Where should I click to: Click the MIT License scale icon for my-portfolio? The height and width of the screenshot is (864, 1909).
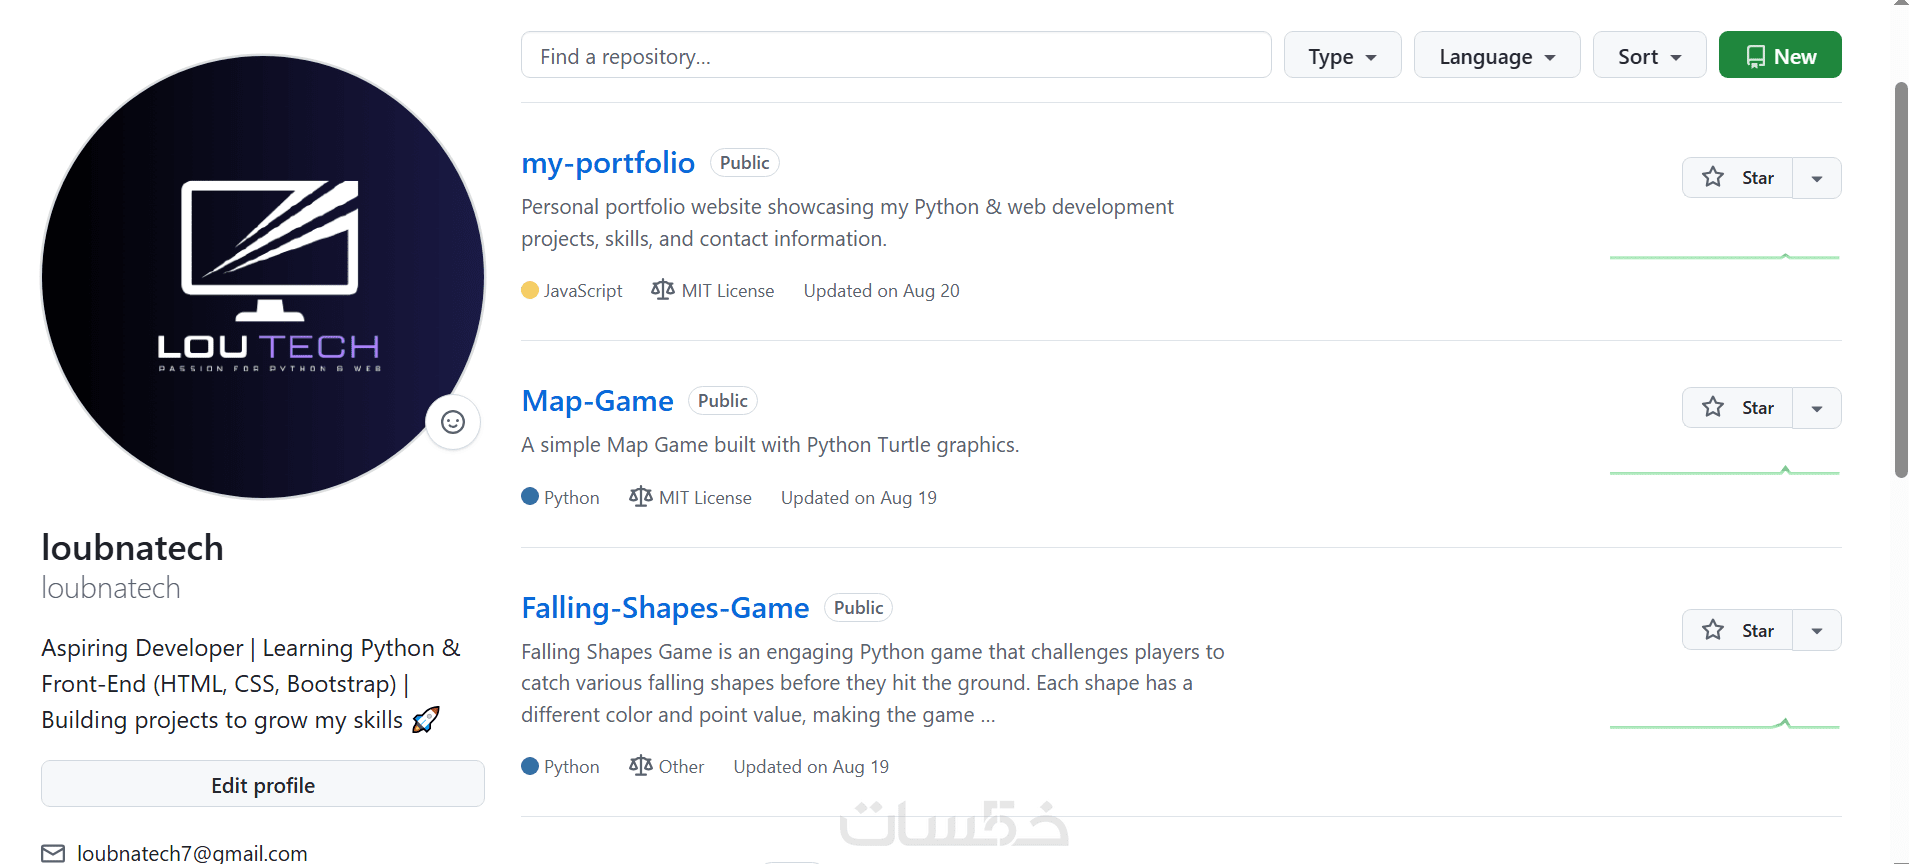(x=662, y=290)
